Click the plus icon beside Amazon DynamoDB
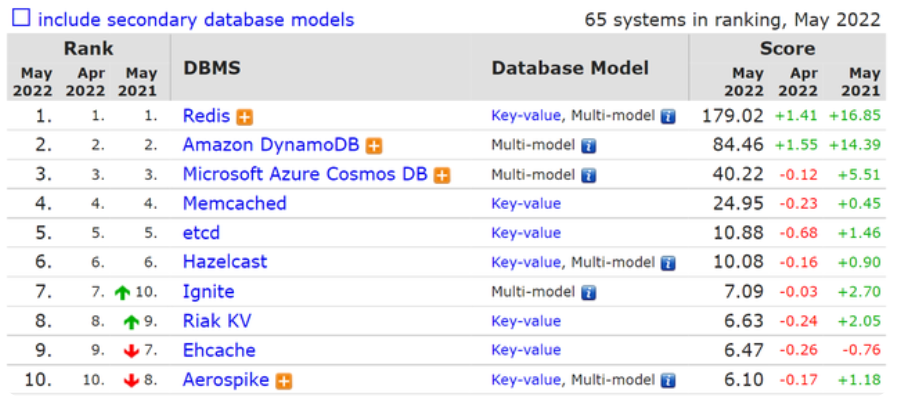This screenshot has height=409, width=899. [374, 146]
